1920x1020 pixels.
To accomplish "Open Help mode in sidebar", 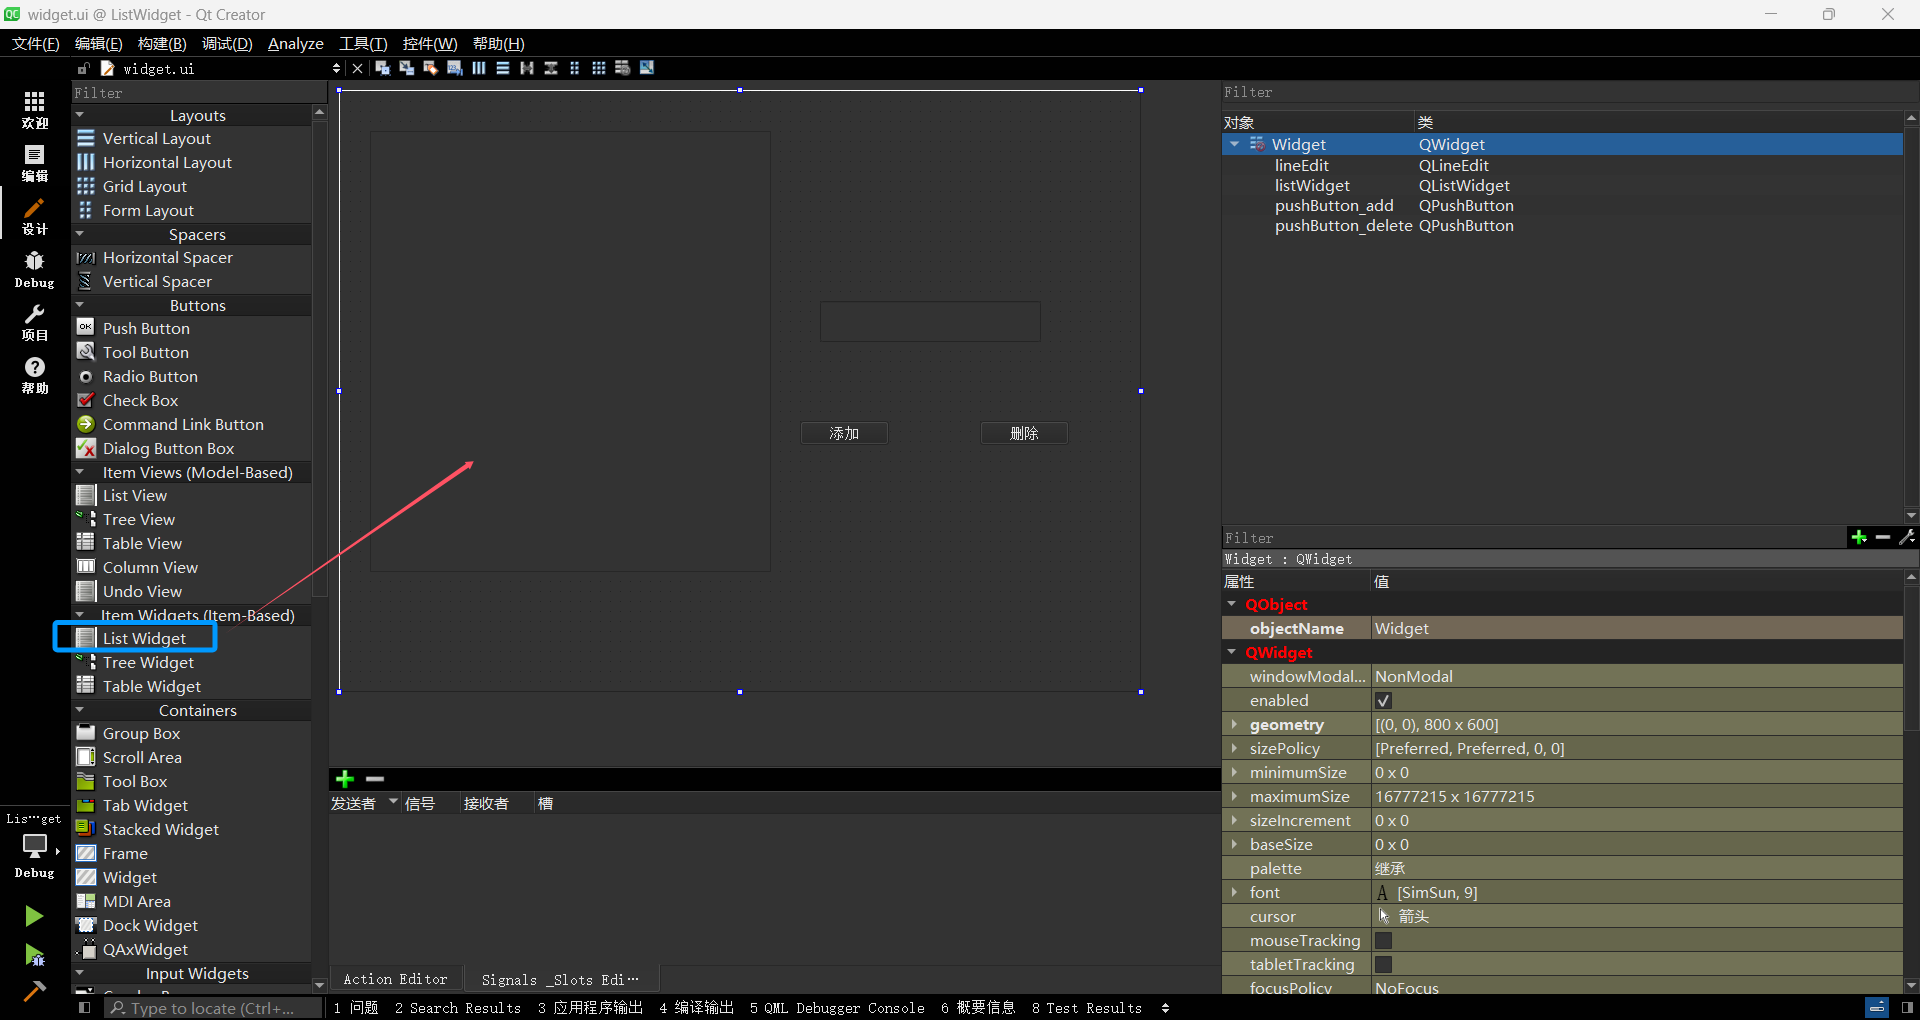I will (35, 375).
